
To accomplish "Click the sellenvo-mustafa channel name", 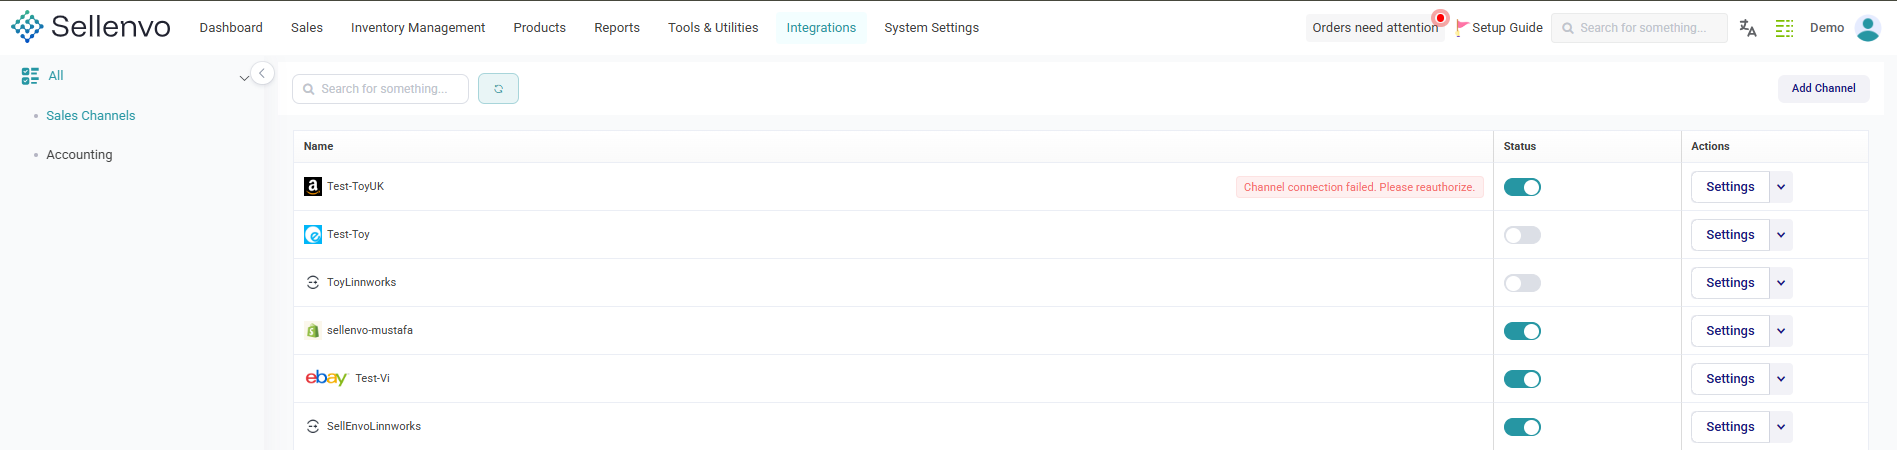I will [370, 331].
